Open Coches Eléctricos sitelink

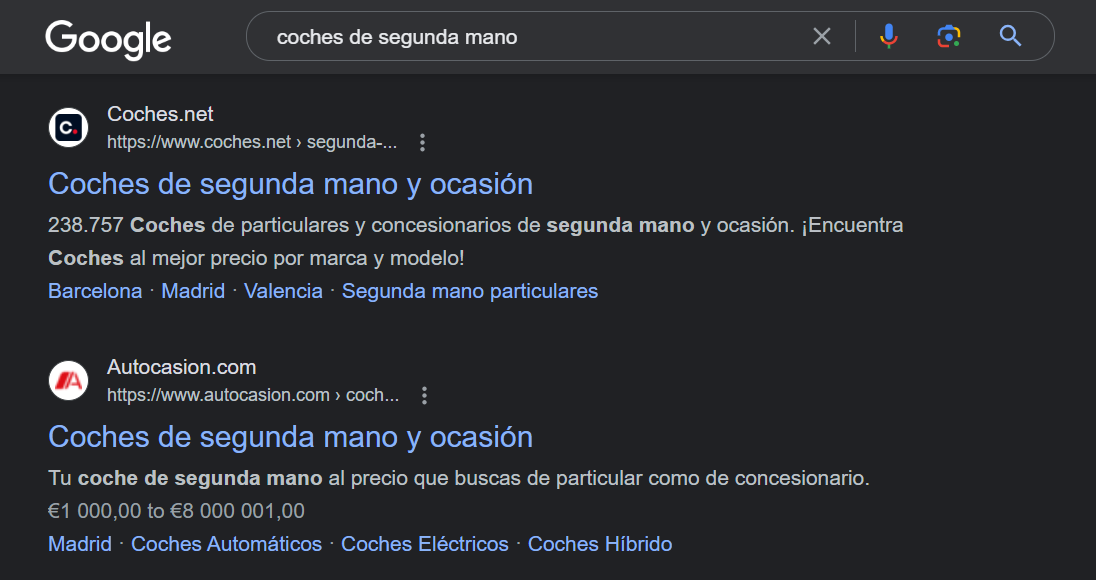tap(425, 544)
